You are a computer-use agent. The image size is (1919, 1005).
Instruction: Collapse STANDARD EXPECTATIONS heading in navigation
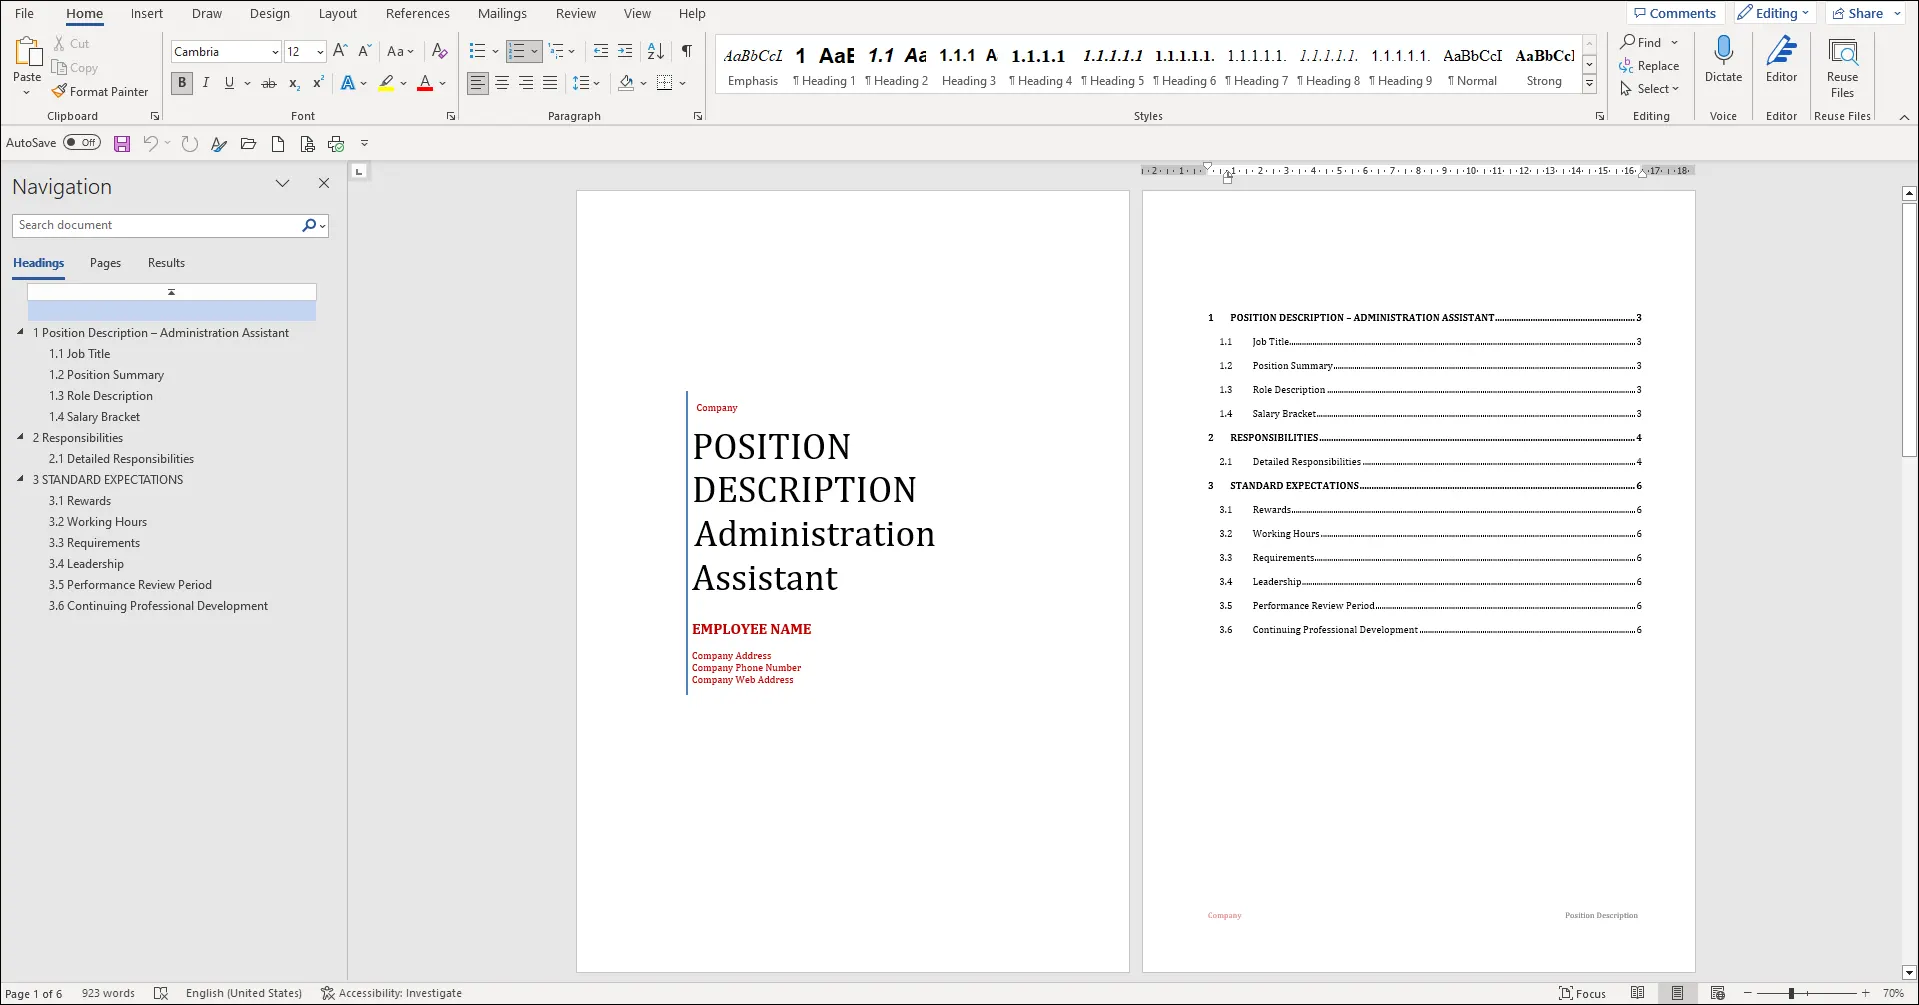click(x=20, y=479)
